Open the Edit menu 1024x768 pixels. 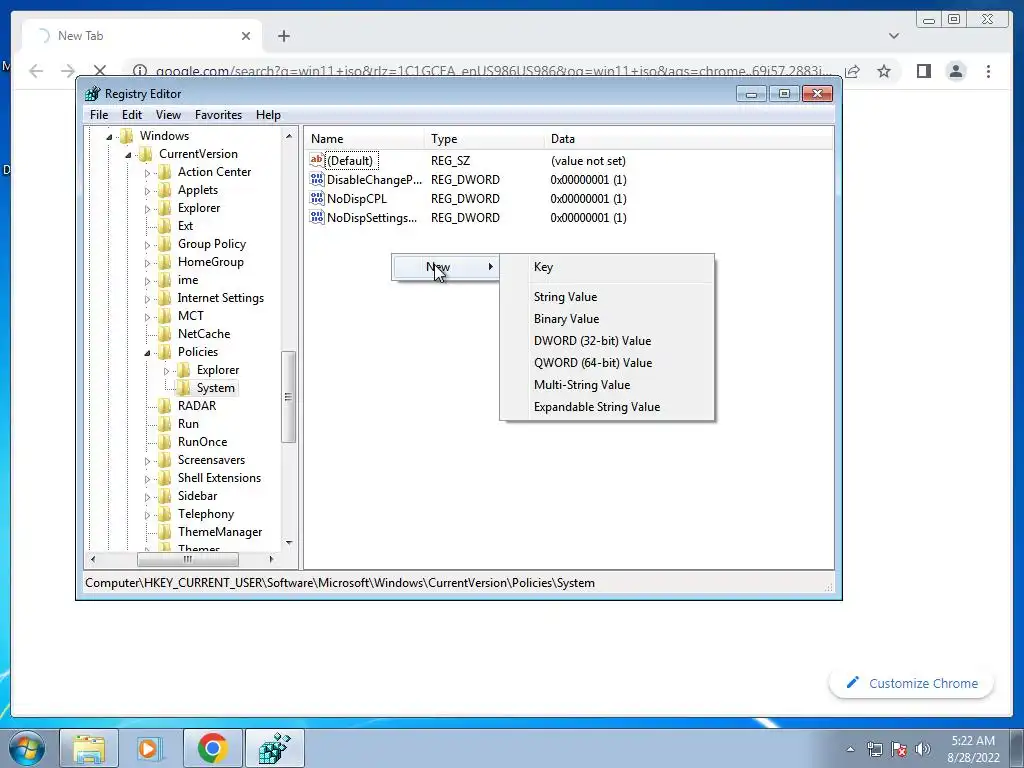tap(132, 114)
